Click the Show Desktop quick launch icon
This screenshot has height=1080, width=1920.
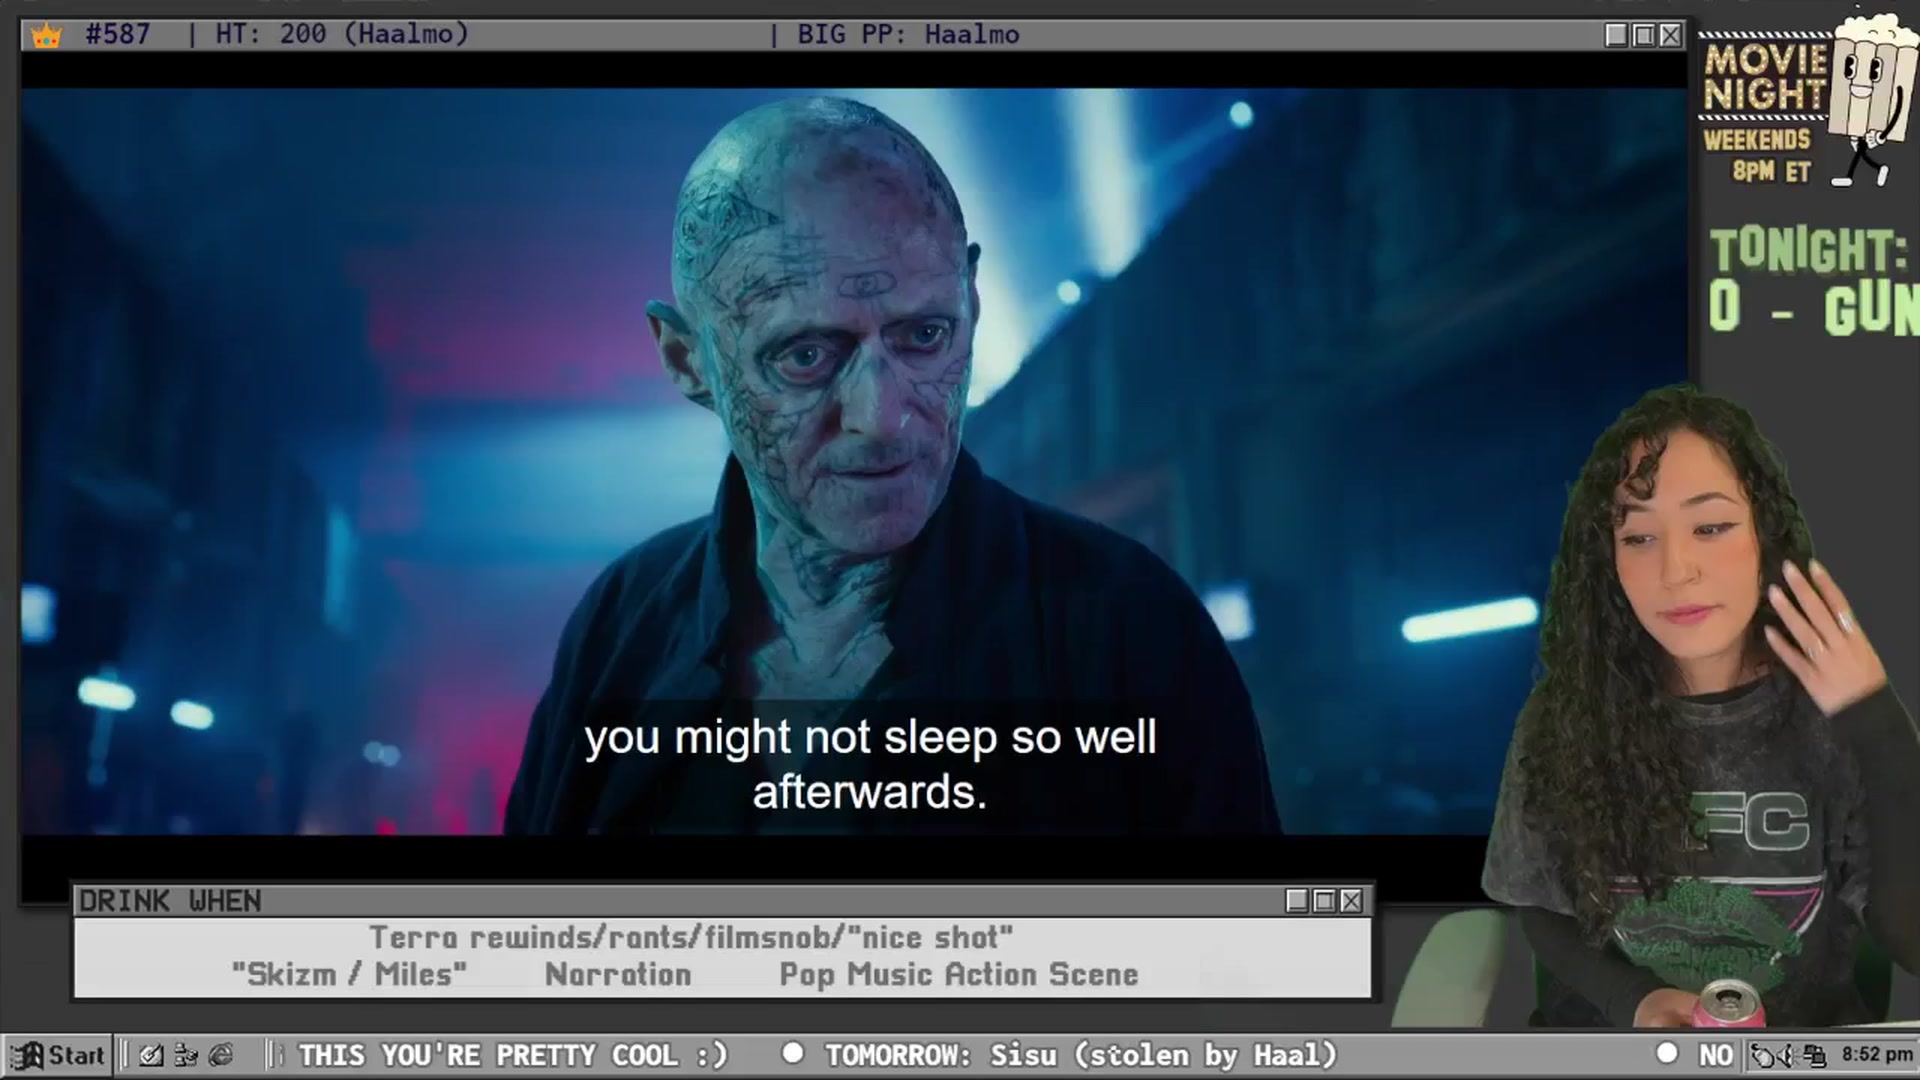click(151, 1055)
